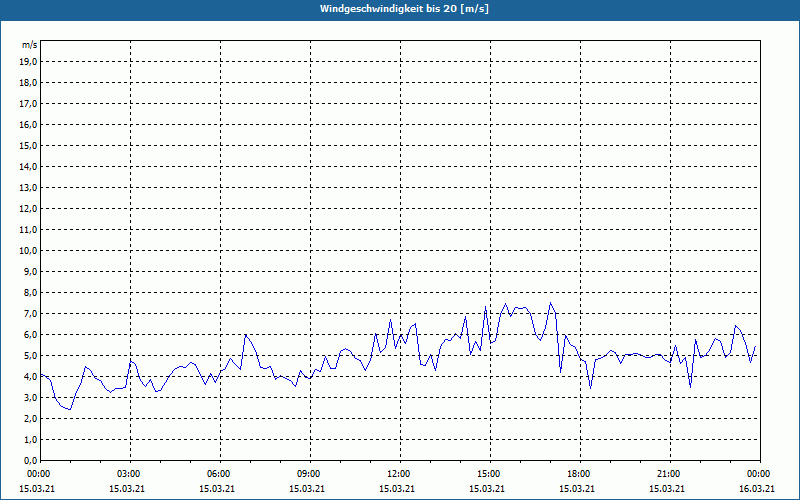This screenshot has width=800, height=500.
Task: Click the m/s unit label on the y-axis
Action: coord(29,45)
